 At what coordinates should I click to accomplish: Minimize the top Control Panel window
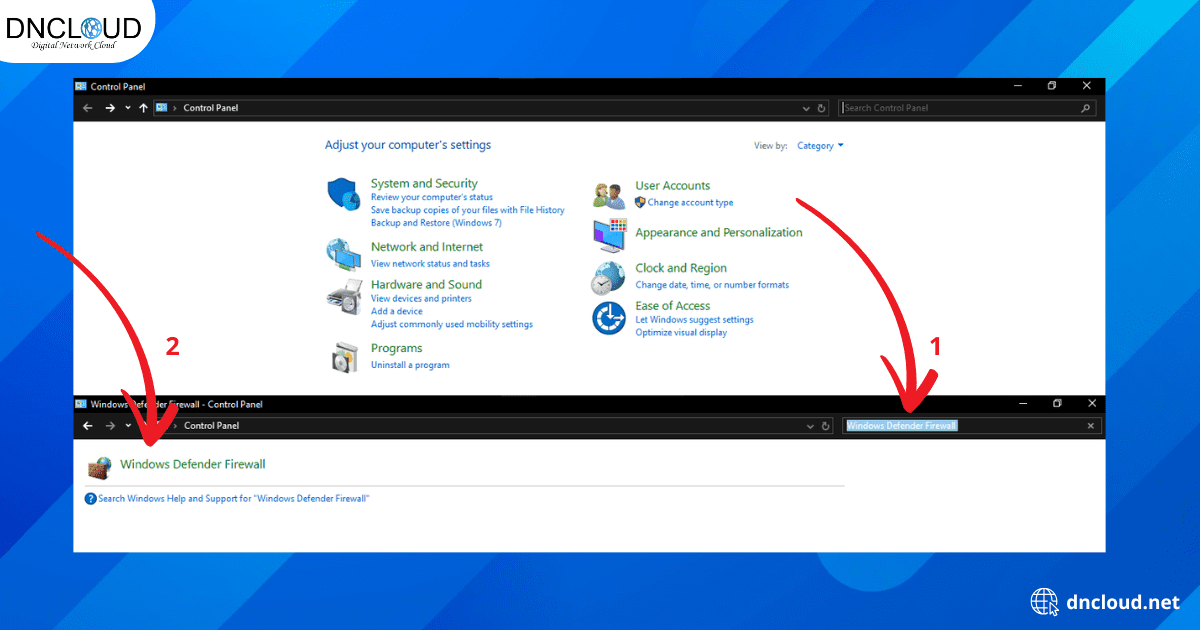tap(1017, 86)
